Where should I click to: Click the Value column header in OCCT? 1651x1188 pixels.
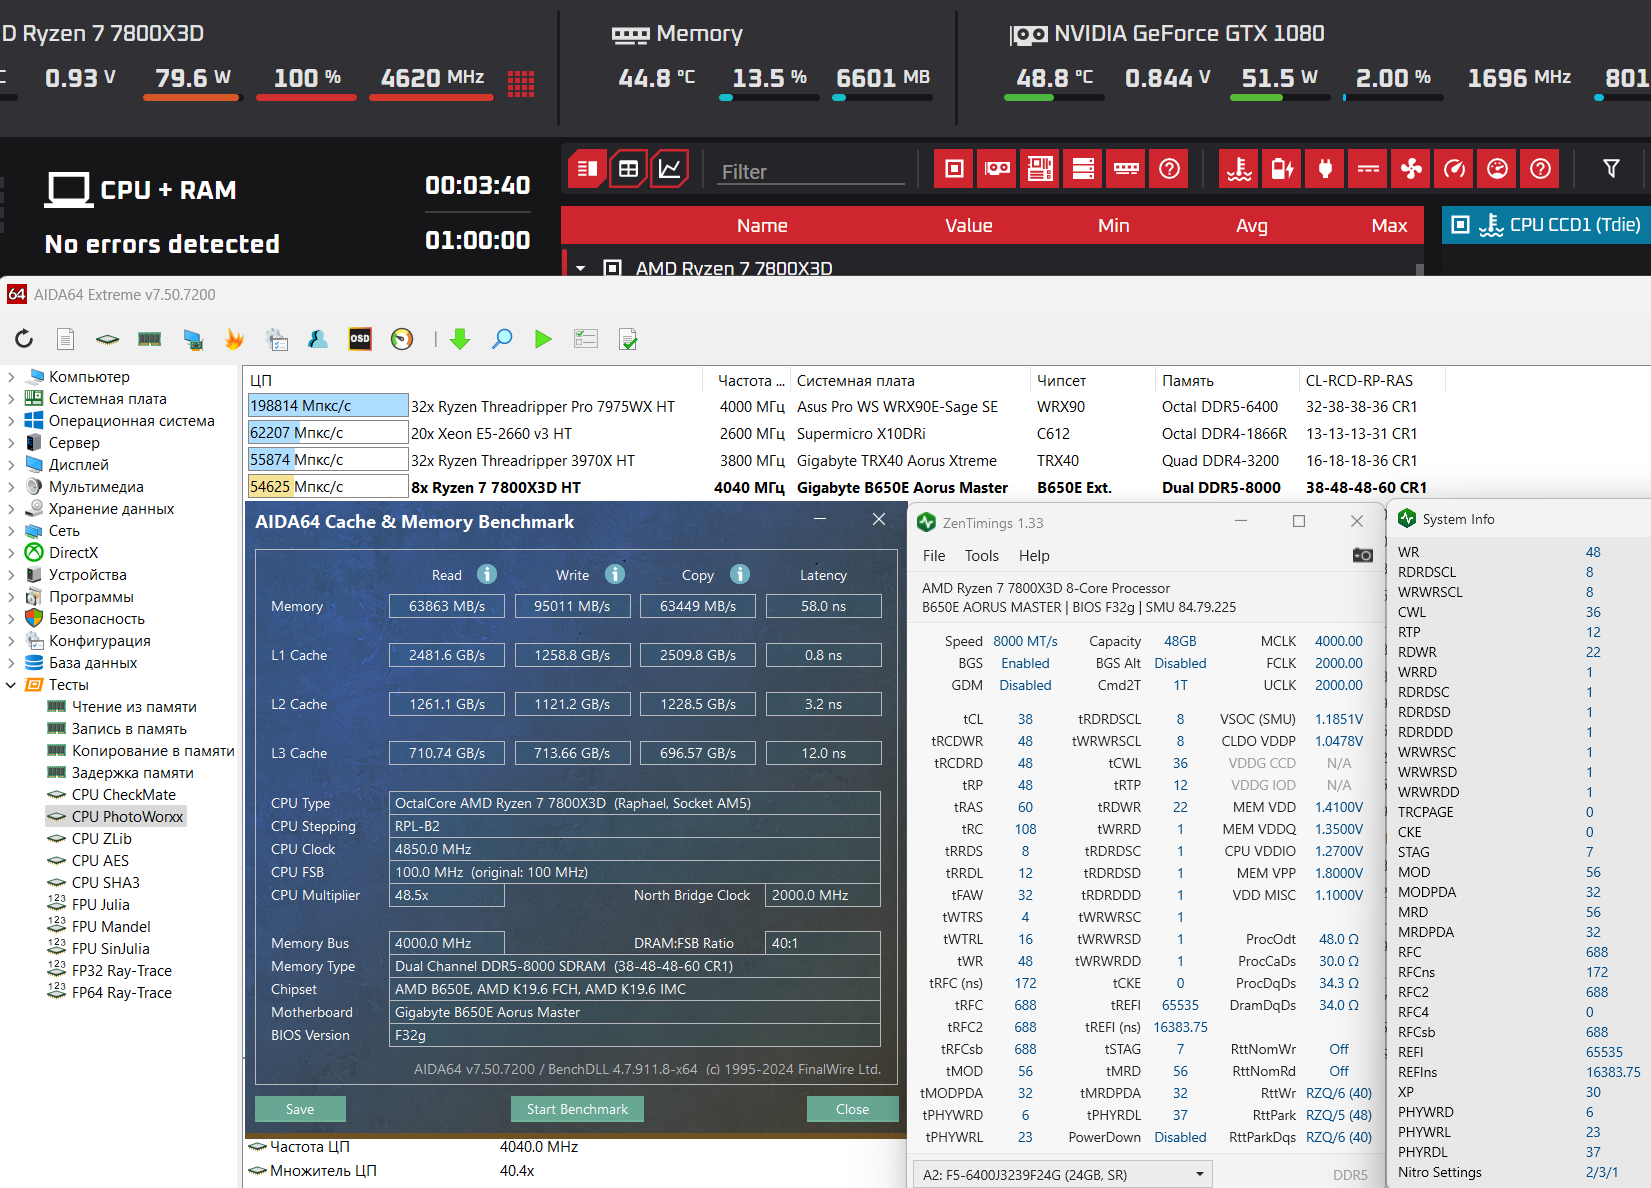click(x=969, y=226)
